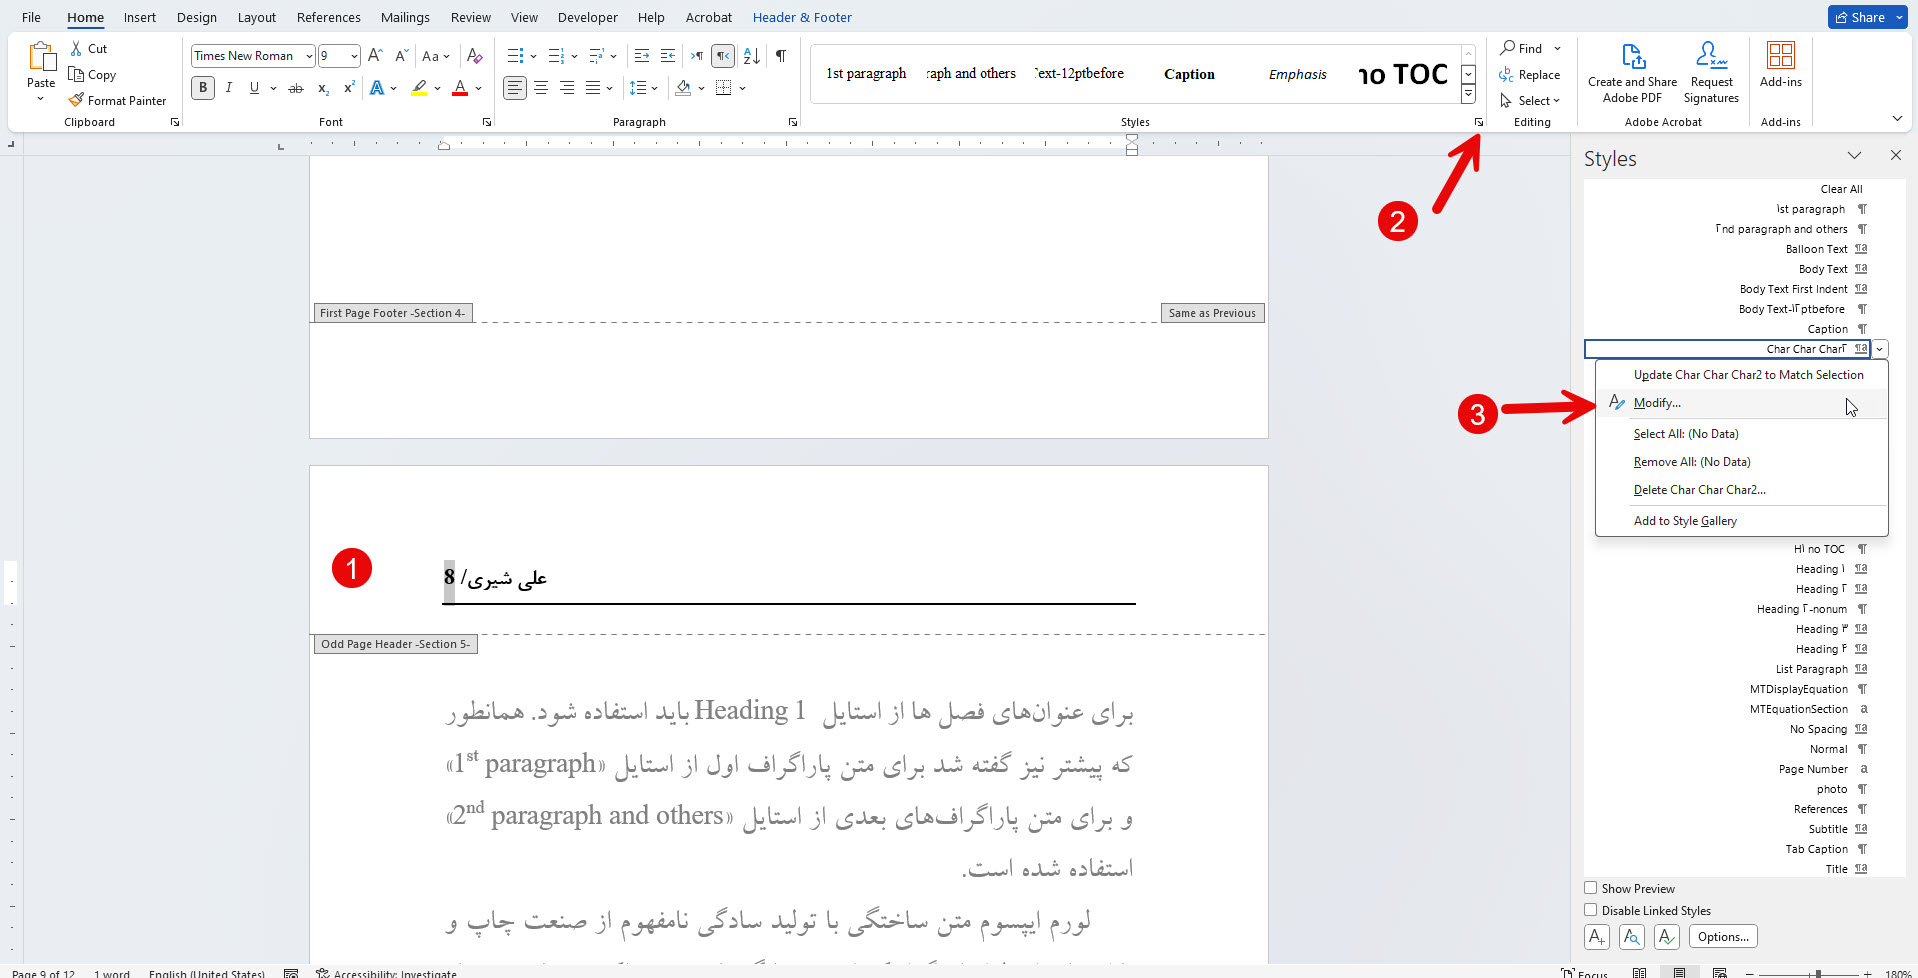Screen dimensions: 1918x978
Task: Click the Paste icon
Action: (x=41, y=58)
